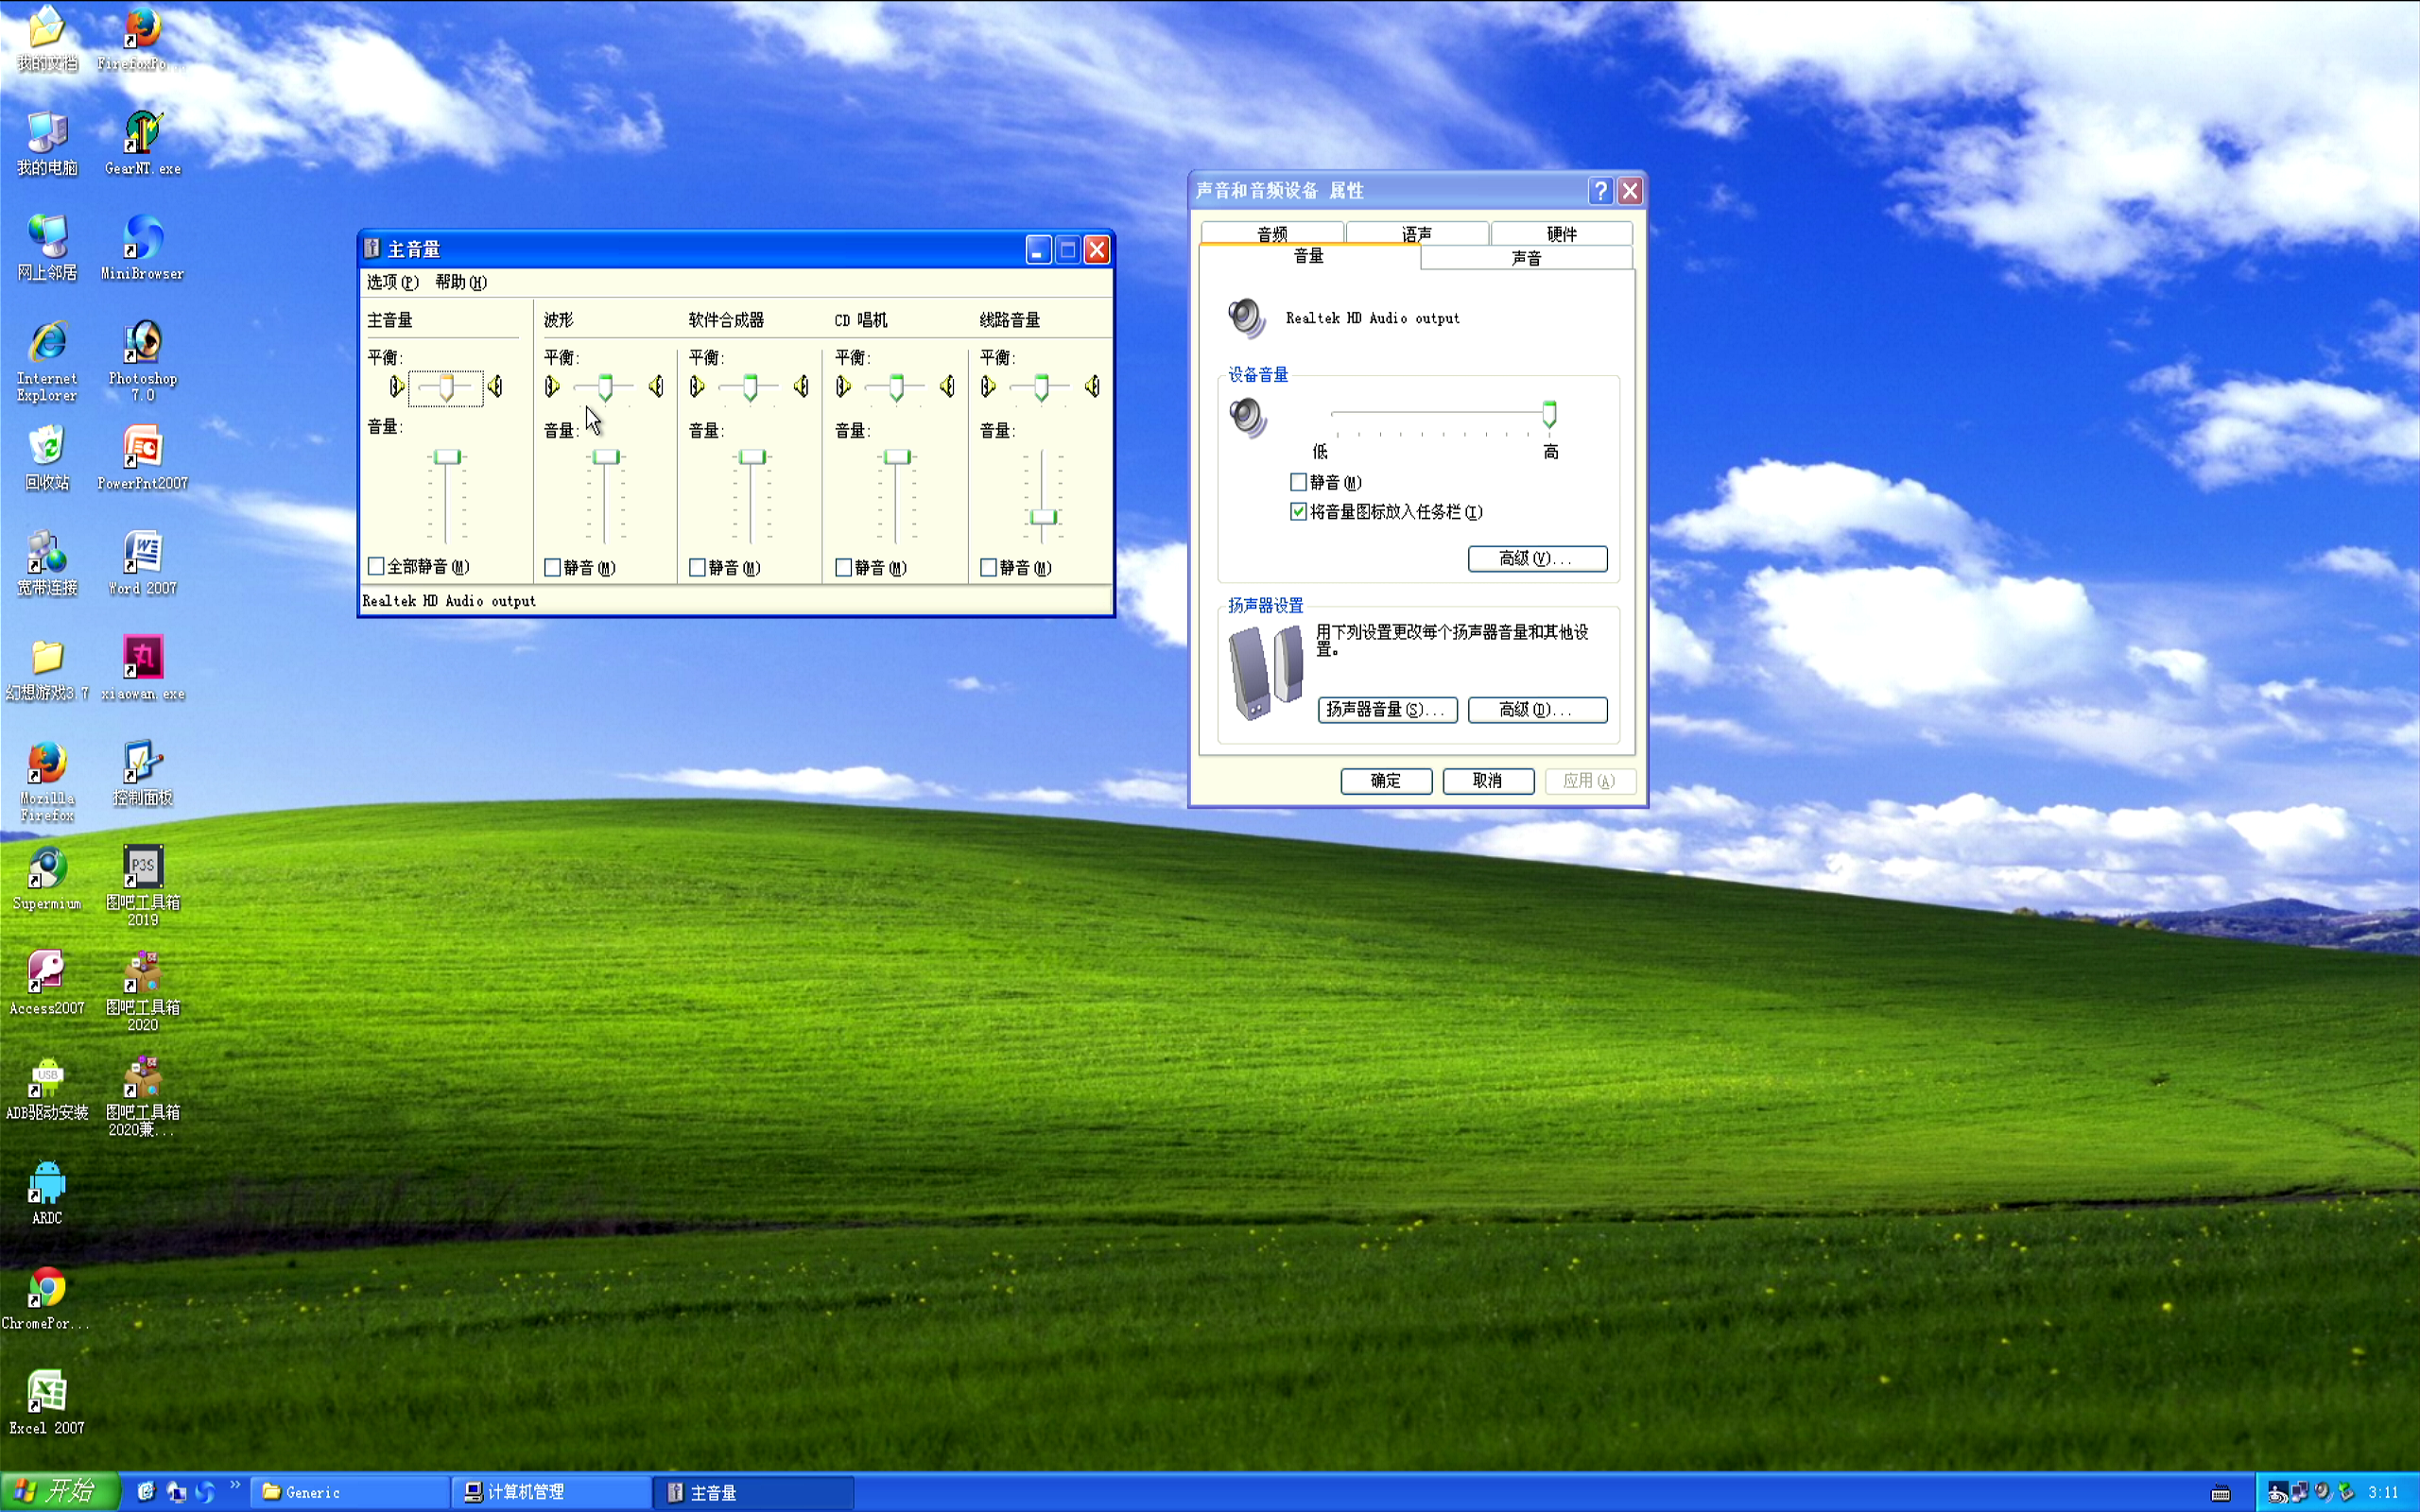The width and height of the screenshot is (2420, 1512).
Task: Check 全部静音 mute all checkbox
Action: [376, 567]
